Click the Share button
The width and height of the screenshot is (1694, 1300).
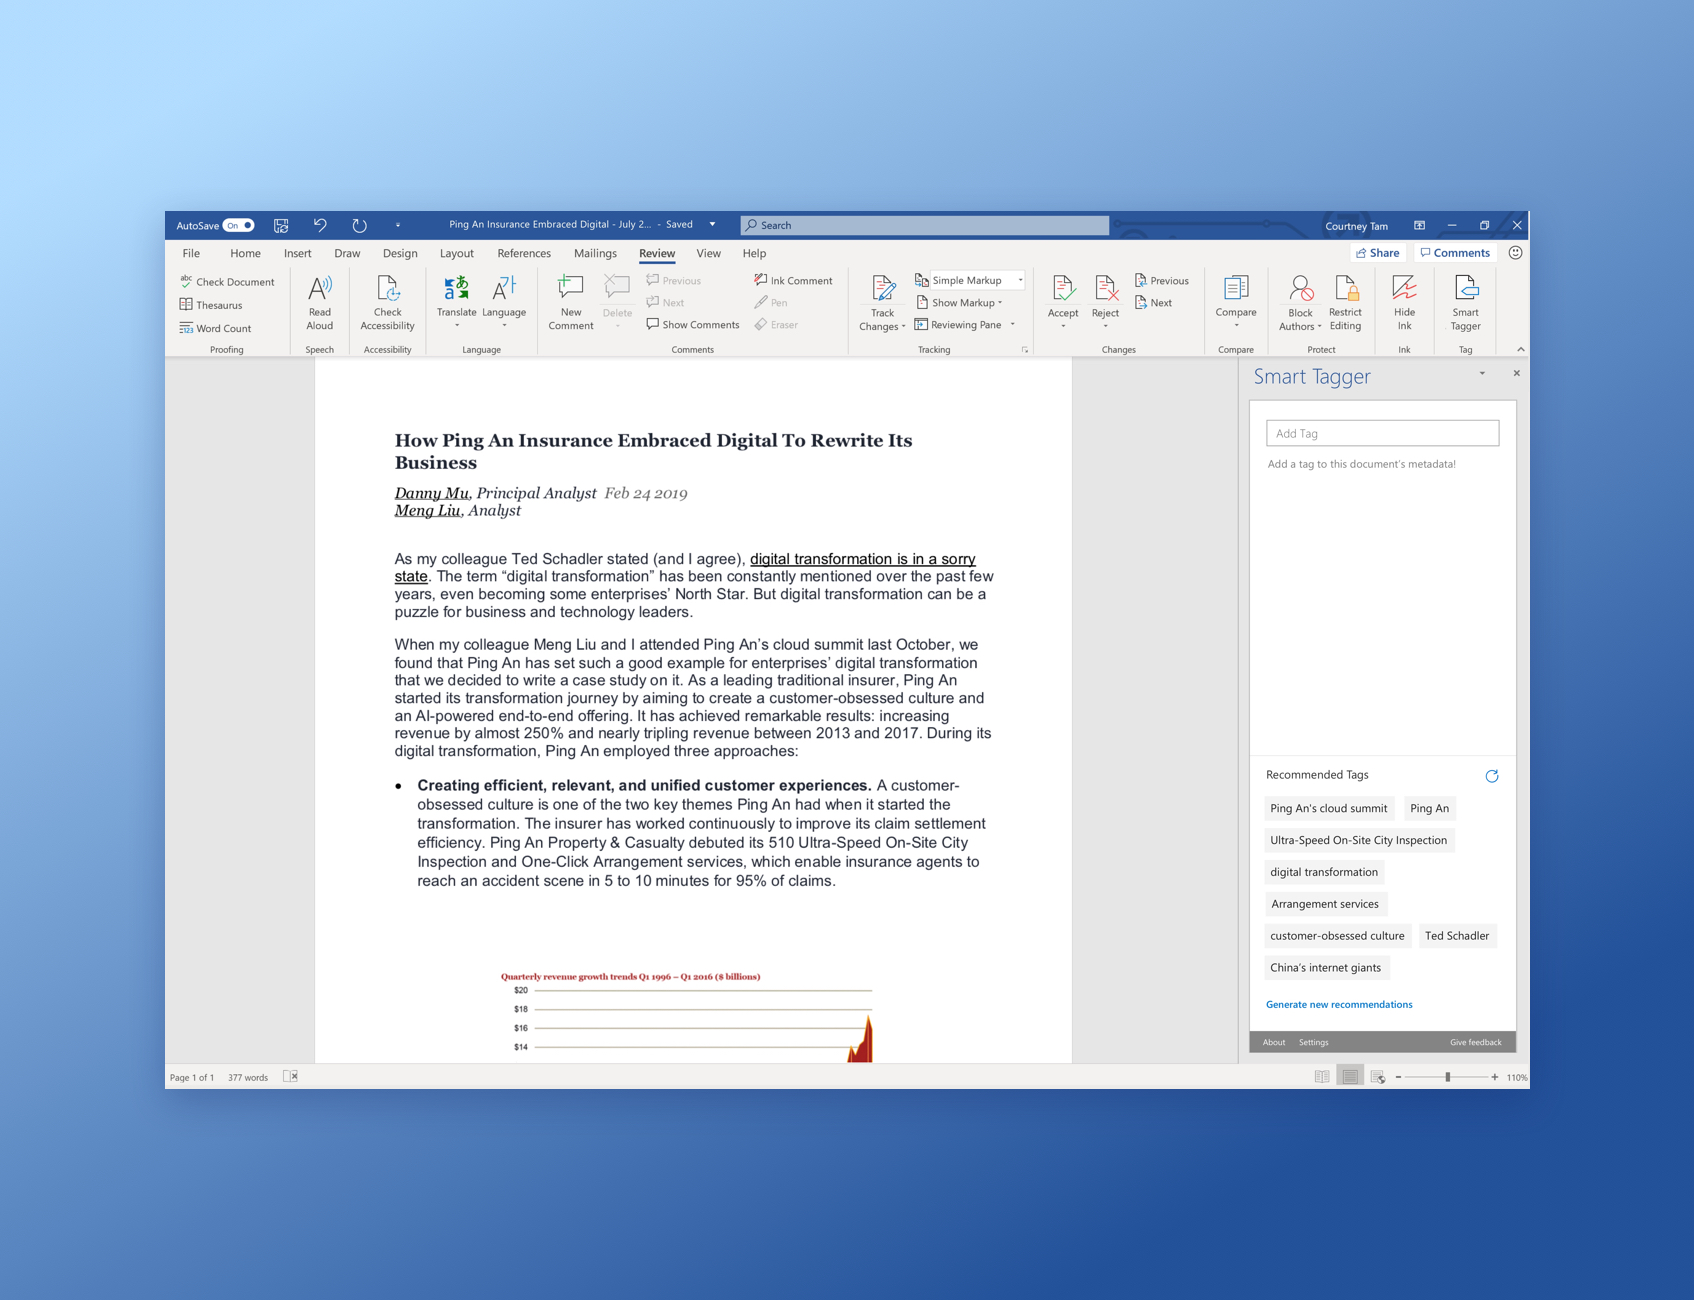pos(1378,253)
